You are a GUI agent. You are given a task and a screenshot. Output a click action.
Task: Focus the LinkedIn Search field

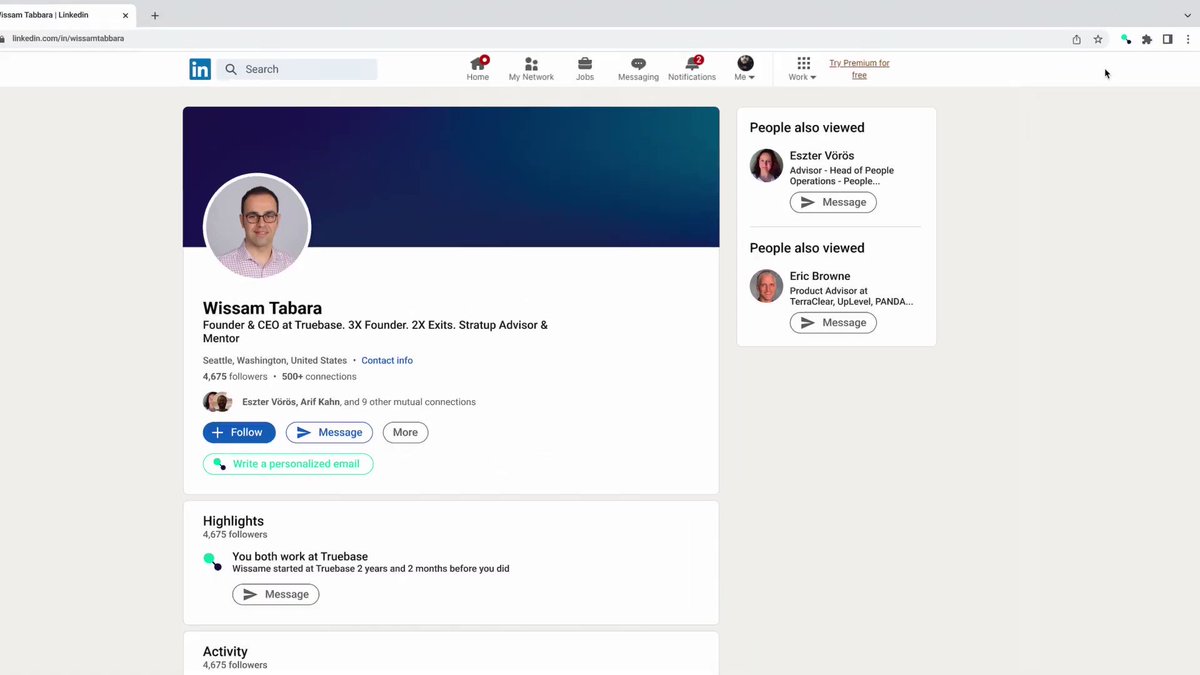(x=297, y=69)
